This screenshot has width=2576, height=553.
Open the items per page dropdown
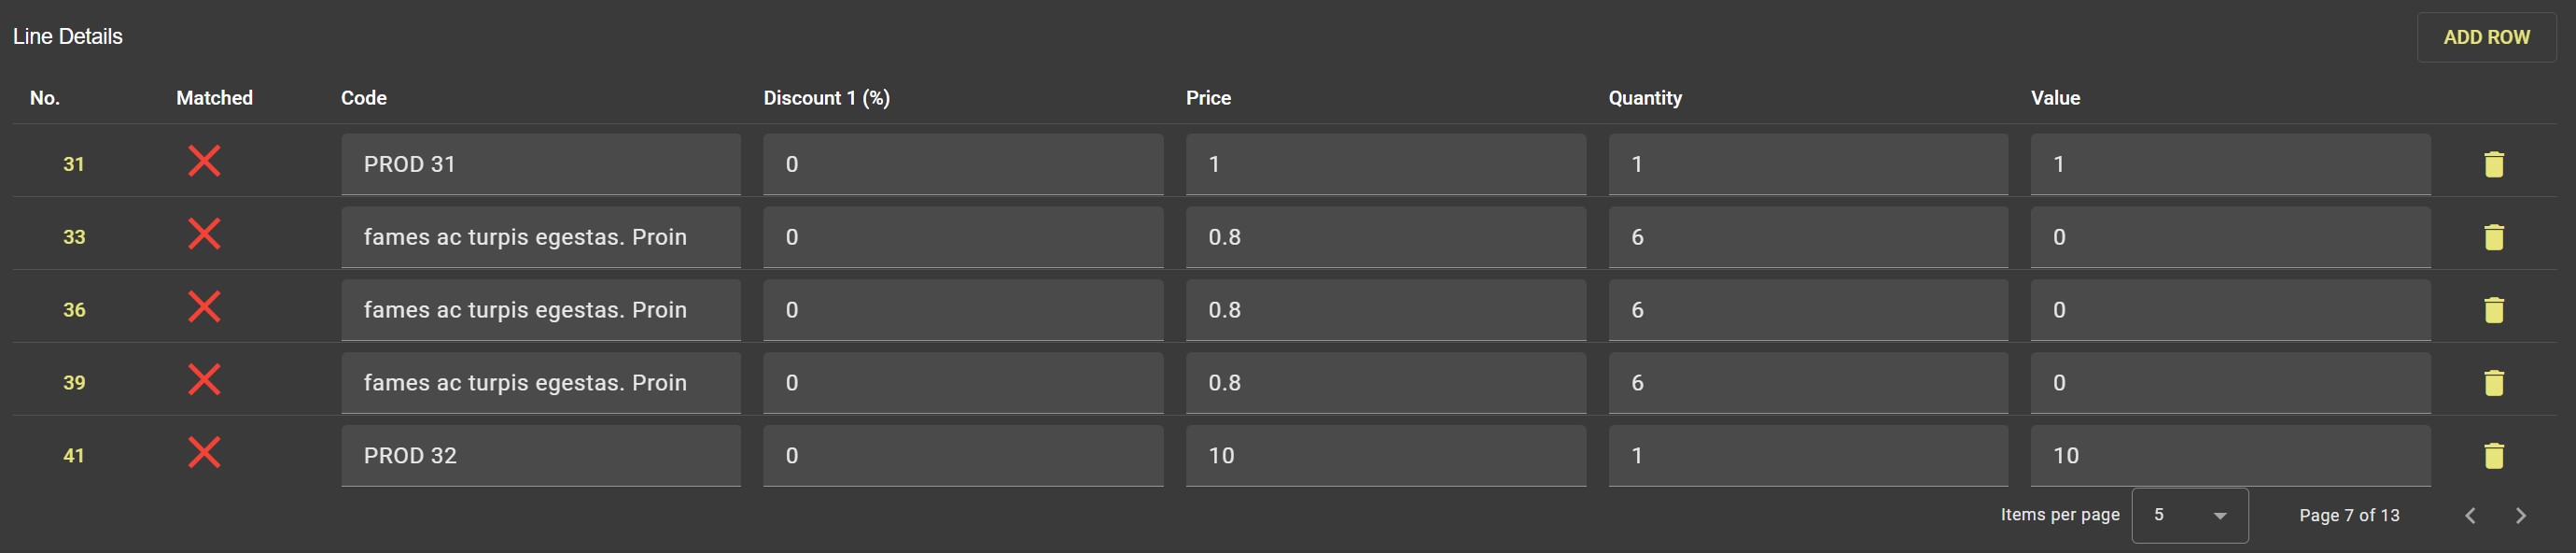(x=2189, y=516)
